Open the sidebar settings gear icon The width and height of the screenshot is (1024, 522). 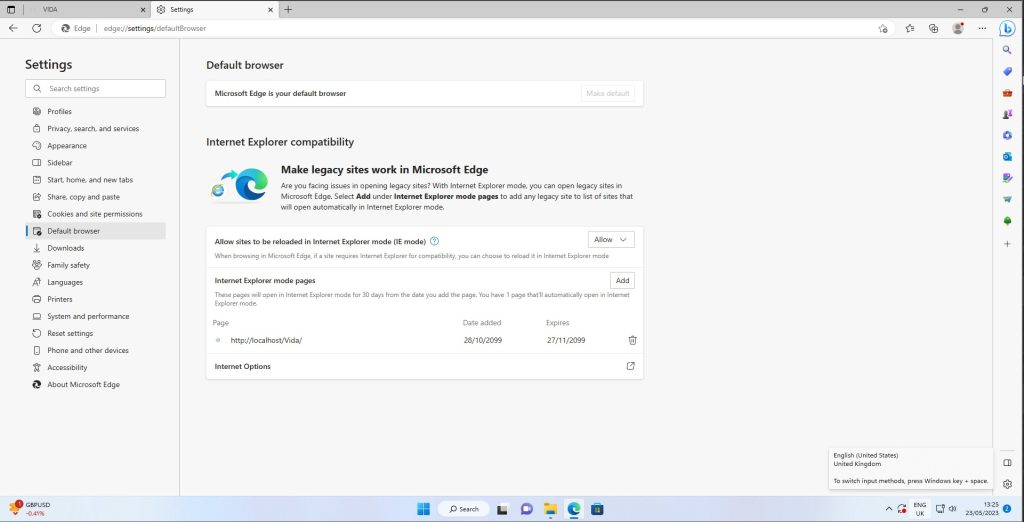click(x=1007, y=484)
